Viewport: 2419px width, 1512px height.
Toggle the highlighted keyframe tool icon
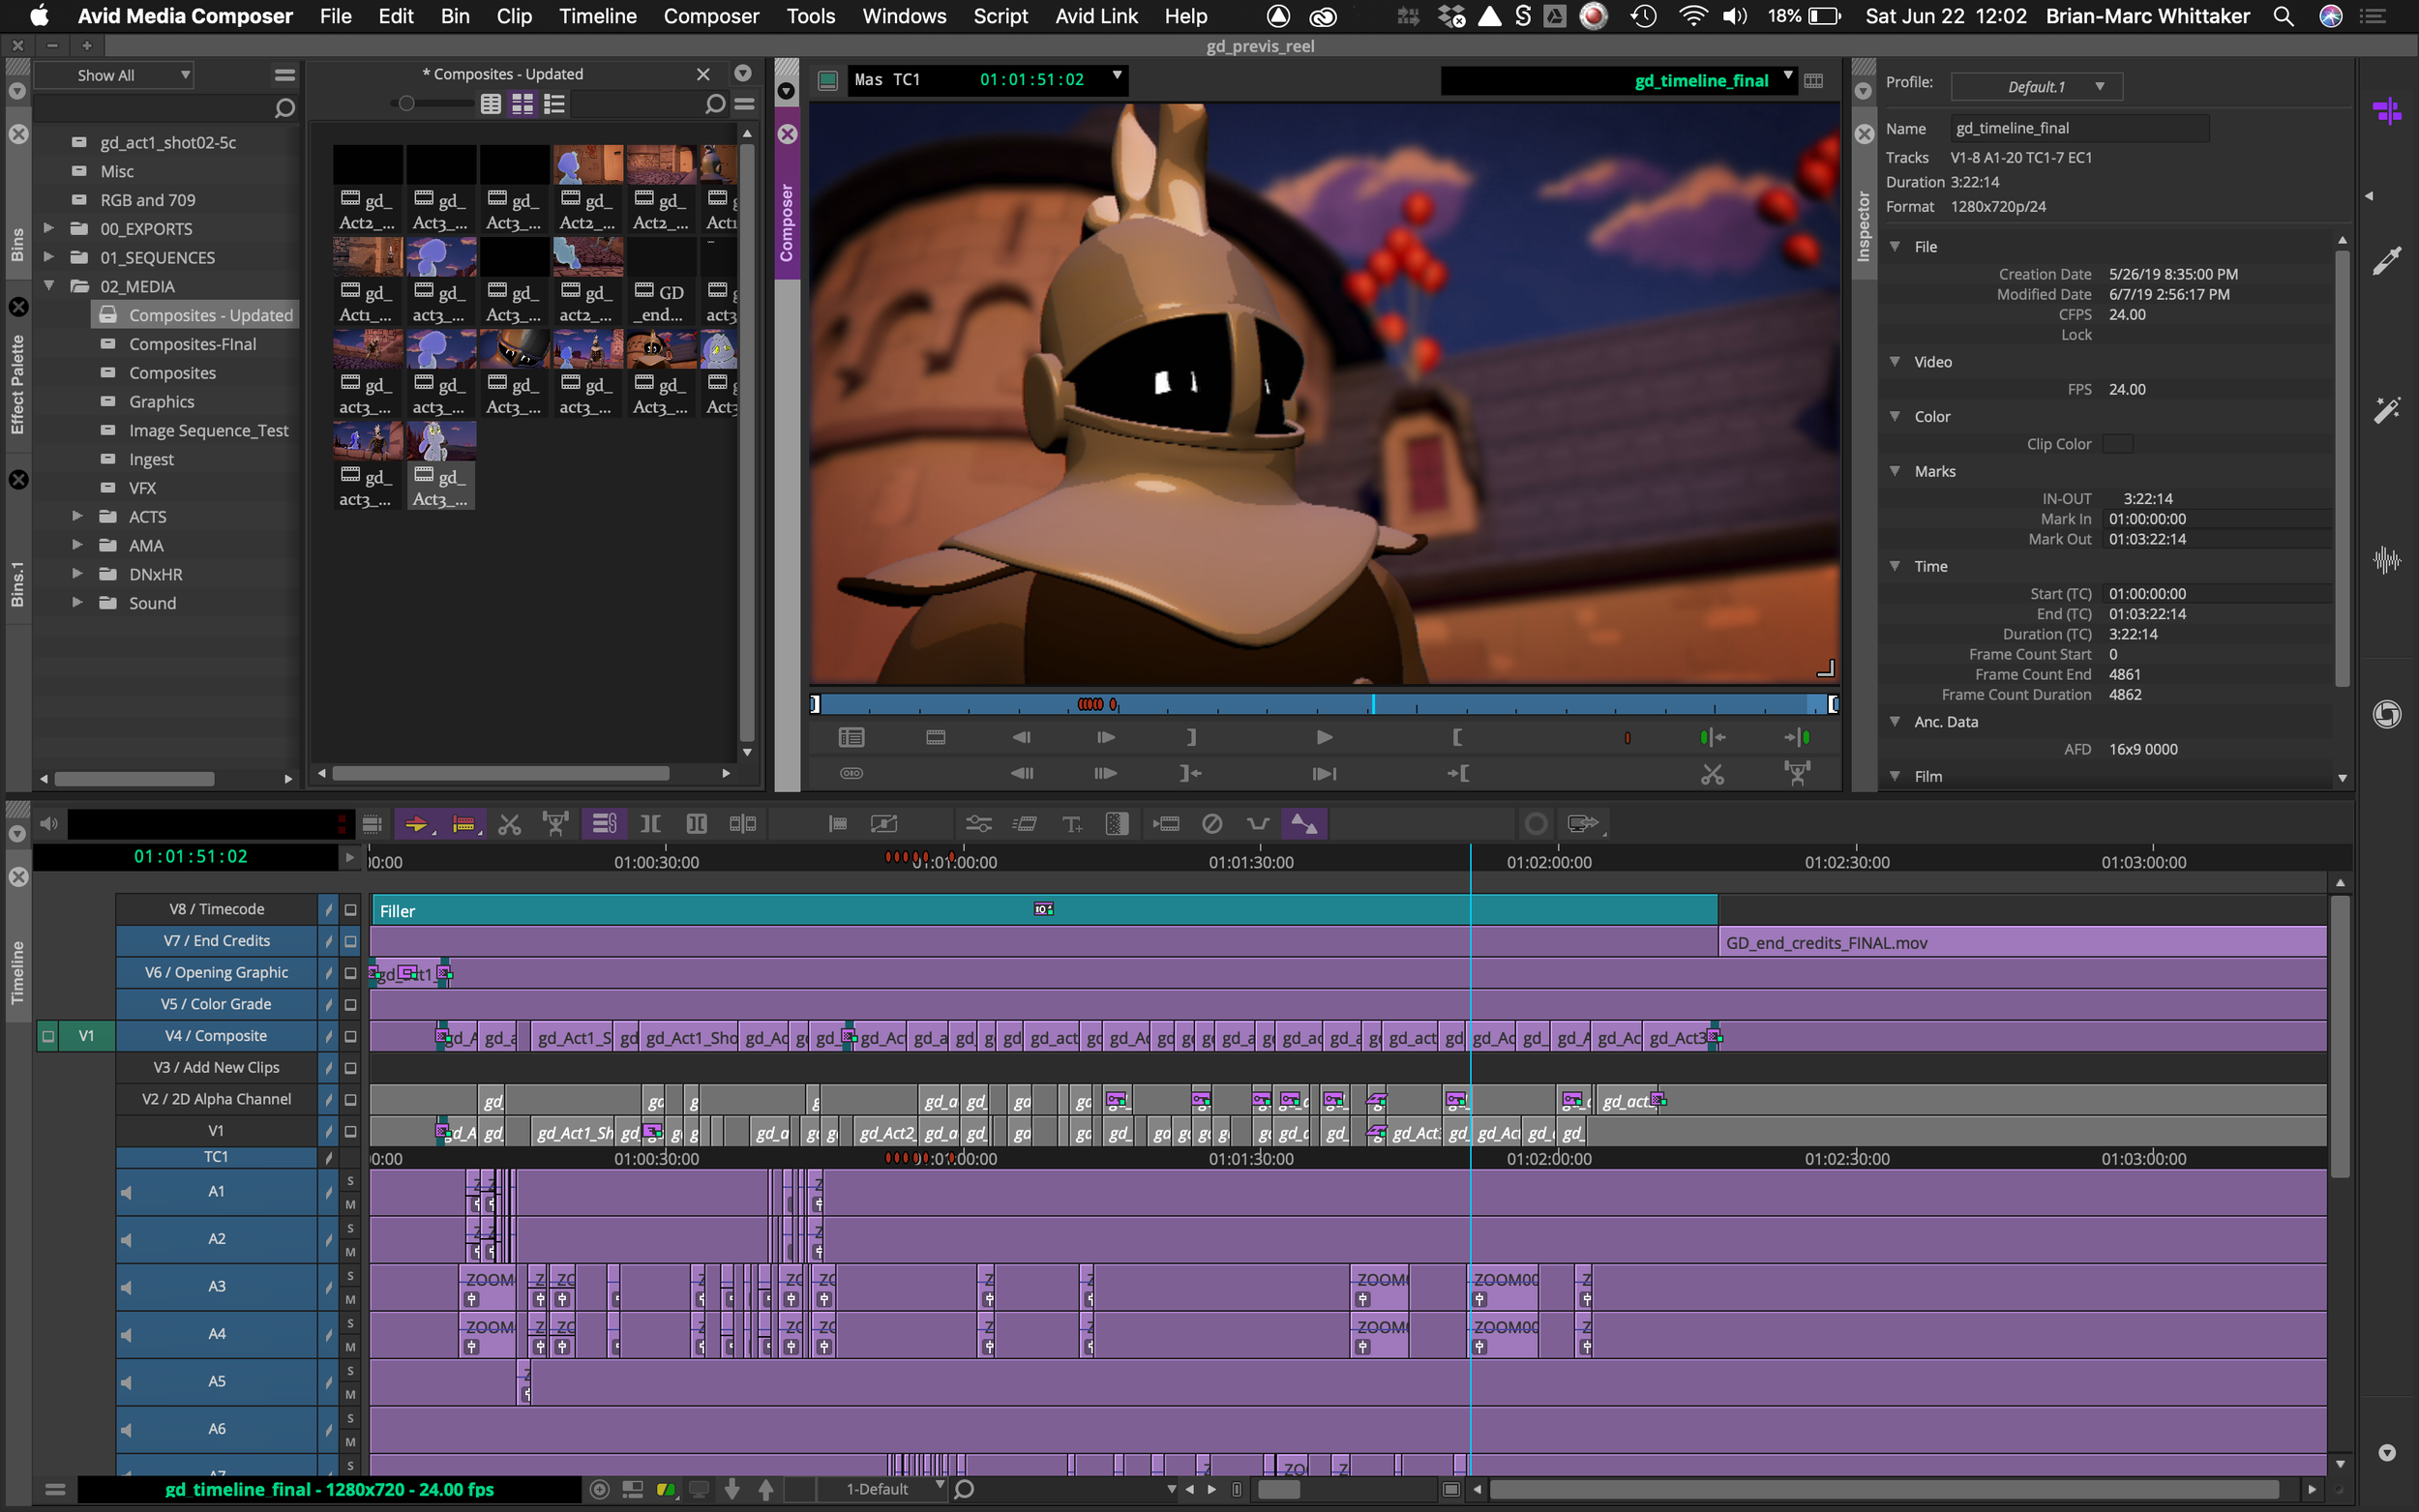(1304, 824)
